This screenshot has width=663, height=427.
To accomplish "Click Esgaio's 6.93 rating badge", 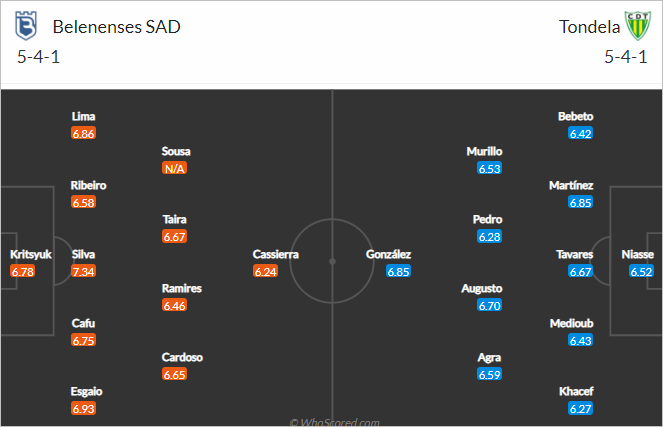I will tap(83, 409).
